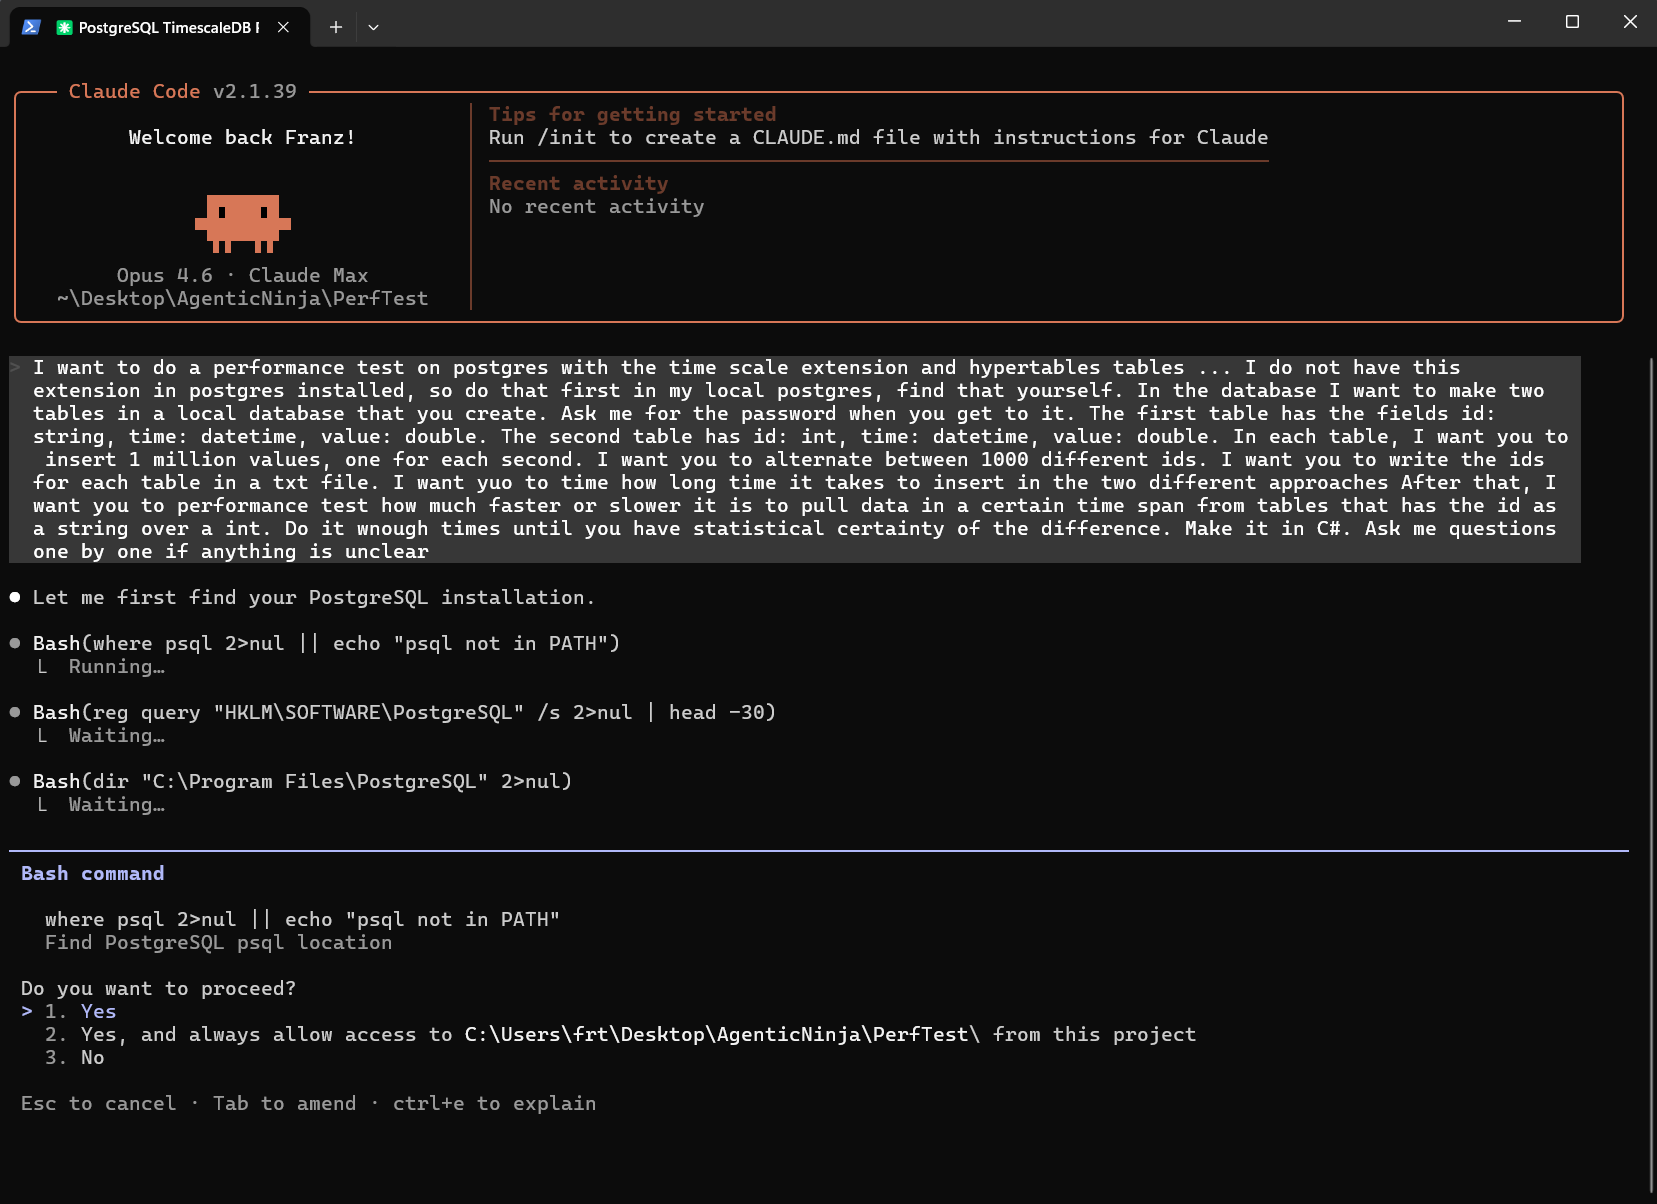Click the 'Find PostgreSQL psql location' description
The image size is (1657, 1204).
tap(219, 942)
